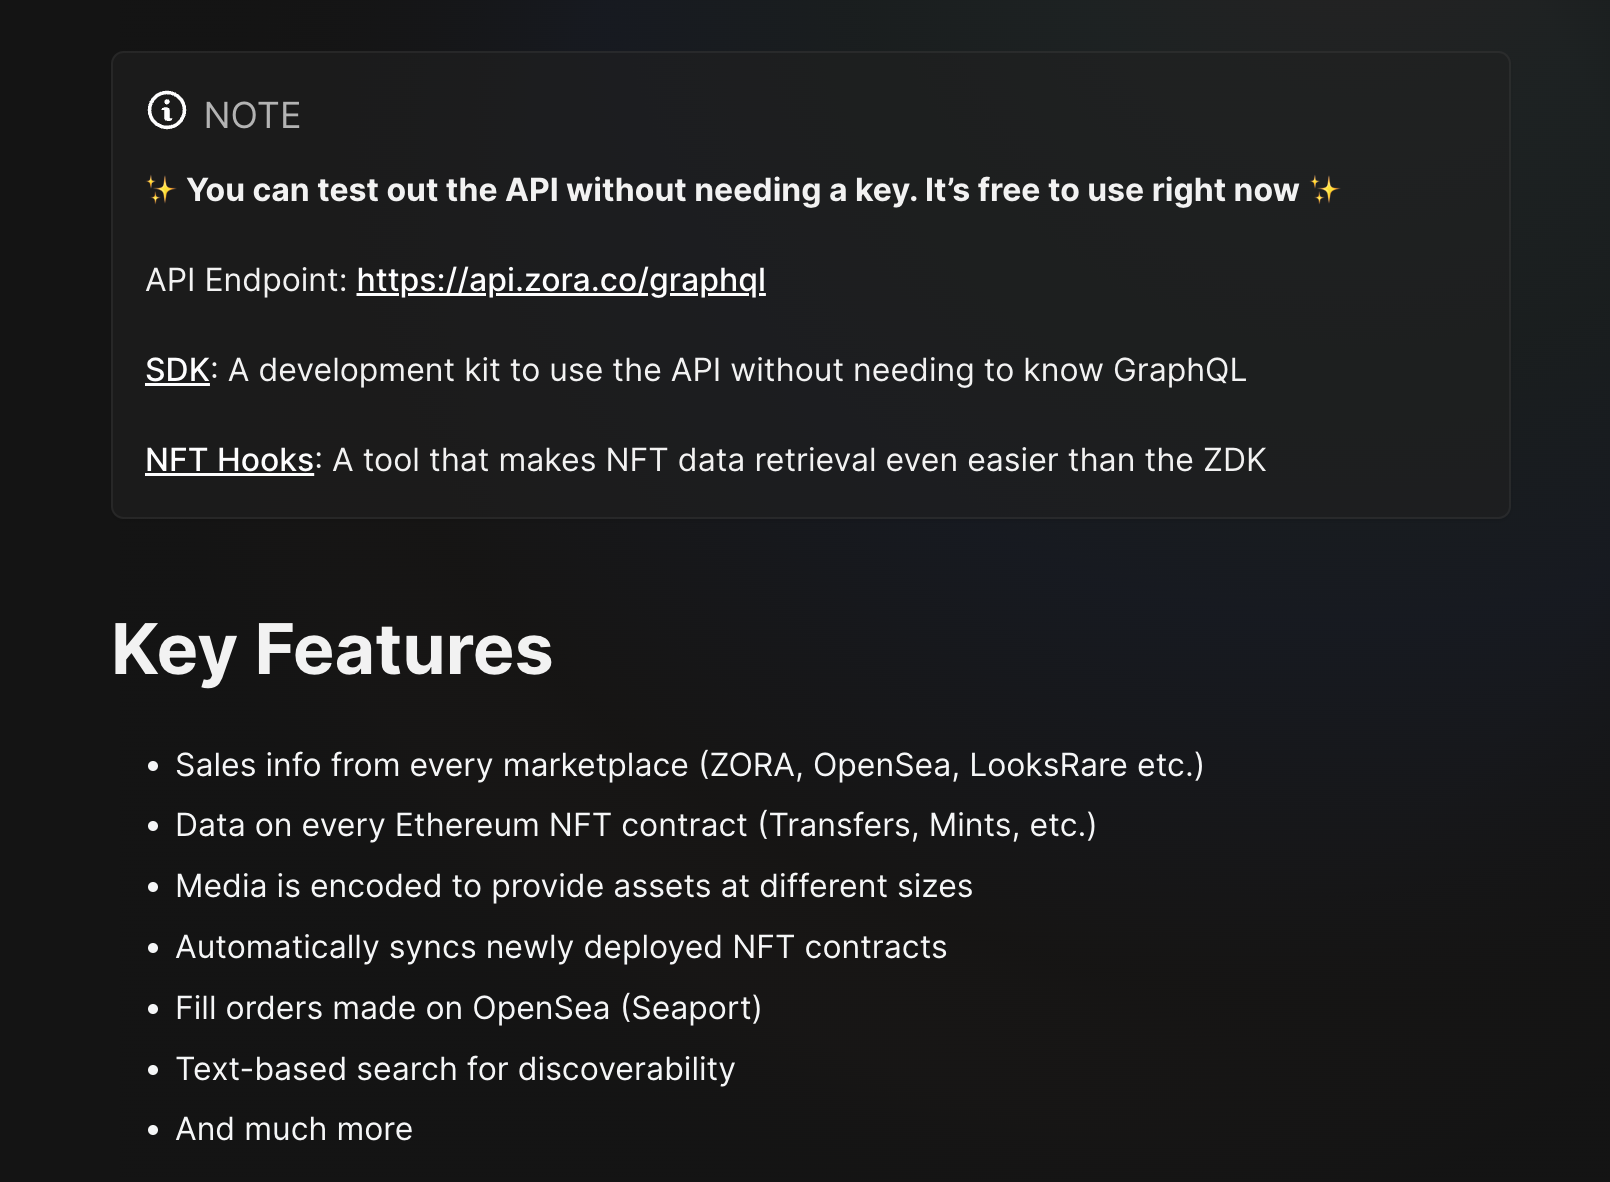Click the SDK description about GraphQL
The image size is (1610, 1182).
point(737,370)
